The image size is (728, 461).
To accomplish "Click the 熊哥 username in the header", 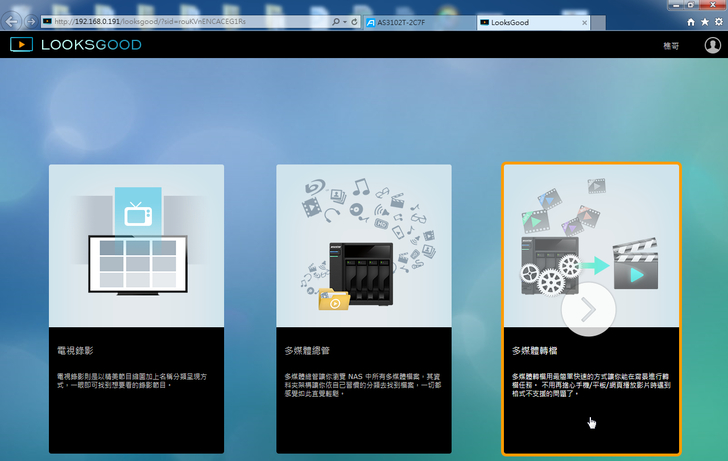I will [670, 46].
